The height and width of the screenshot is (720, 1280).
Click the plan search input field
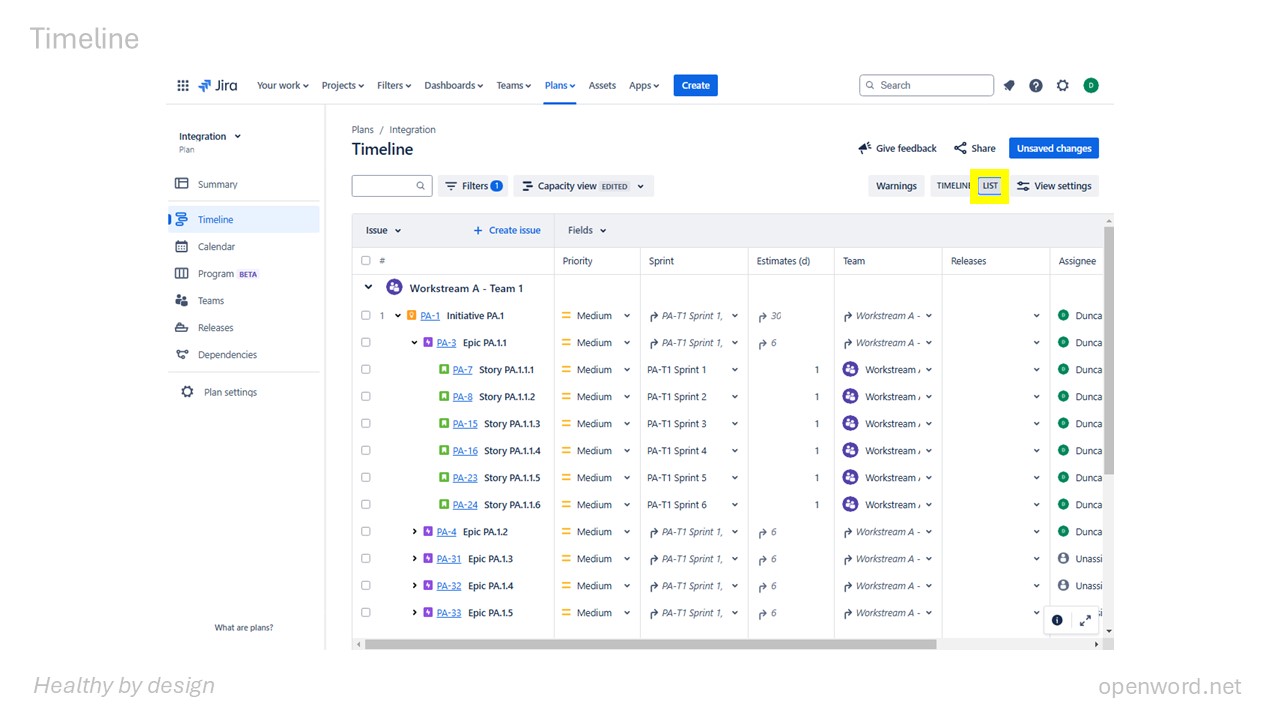392,186
